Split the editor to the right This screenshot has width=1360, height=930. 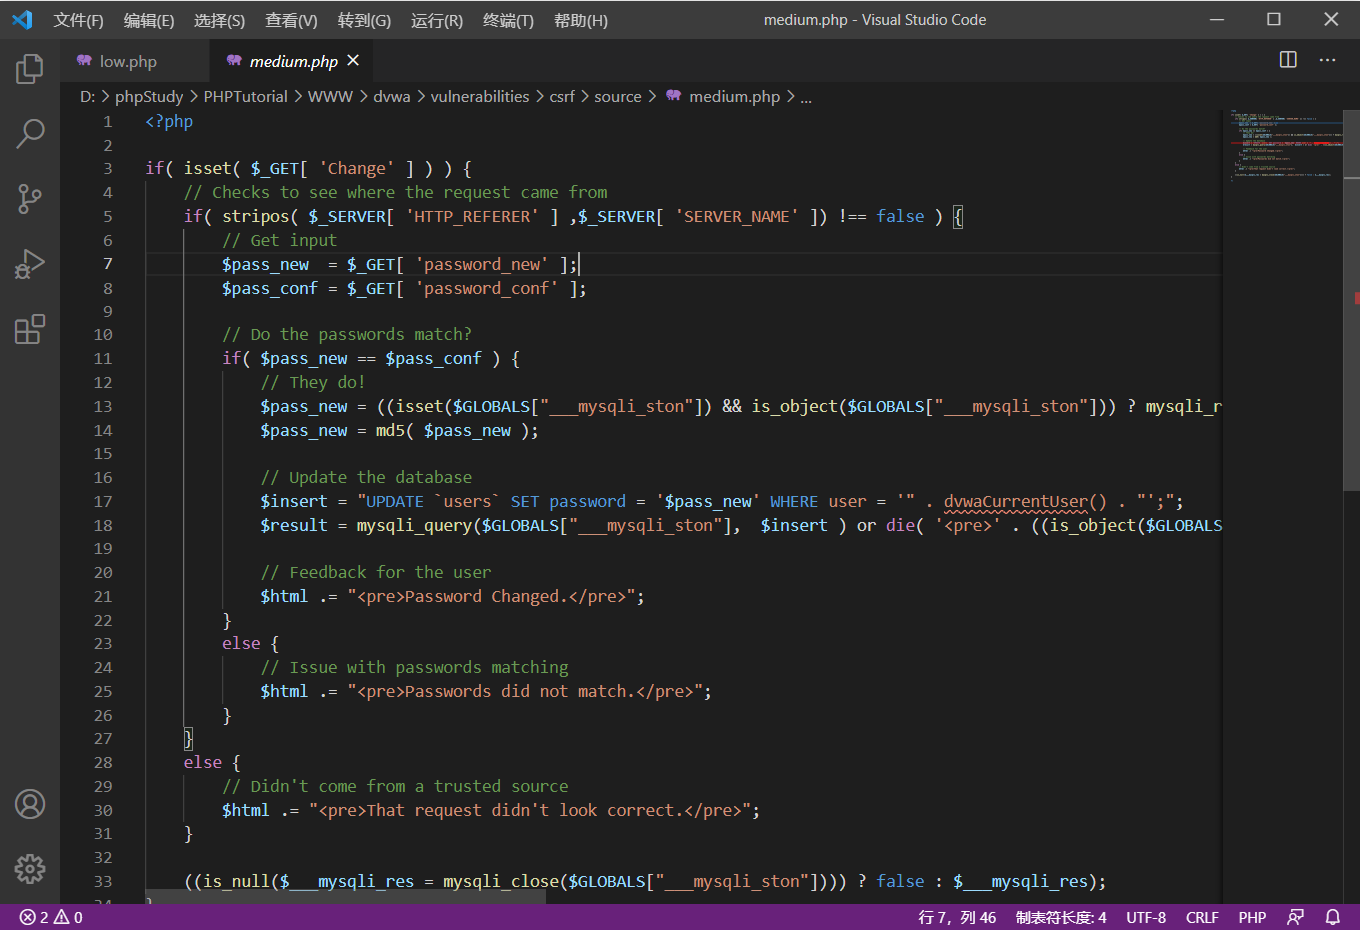(1288, 60)
